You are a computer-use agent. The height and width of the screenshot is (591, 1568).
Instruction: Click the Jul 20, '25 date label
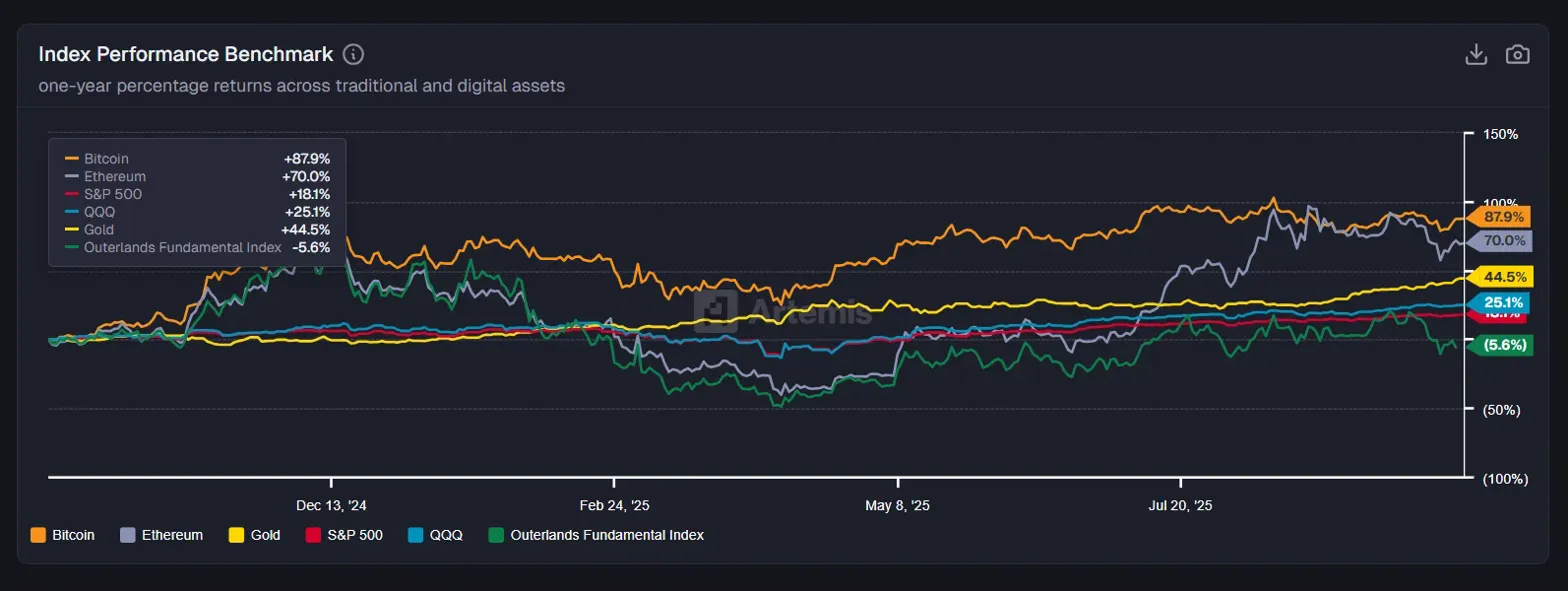pyautogui.click(x=1181, y=506)
